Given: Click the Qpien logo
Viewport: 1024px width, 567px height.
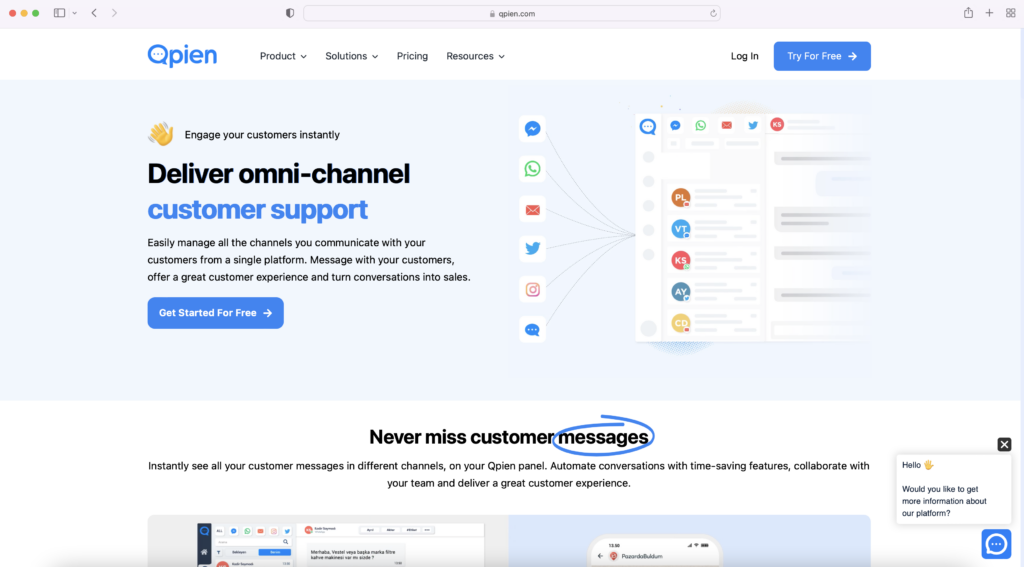Looking at the screenshot, I should [x=182, y=56].
